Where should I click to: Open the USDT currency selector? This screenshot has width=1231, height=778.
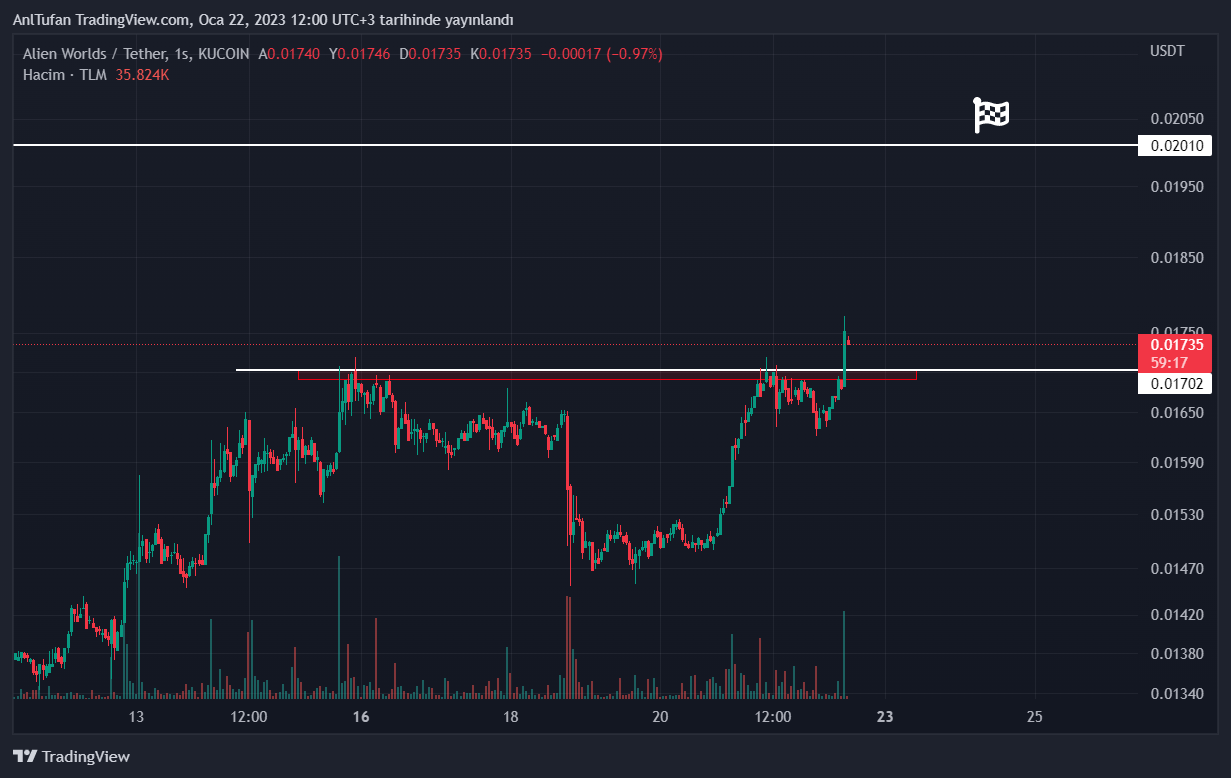point(1167,51)
